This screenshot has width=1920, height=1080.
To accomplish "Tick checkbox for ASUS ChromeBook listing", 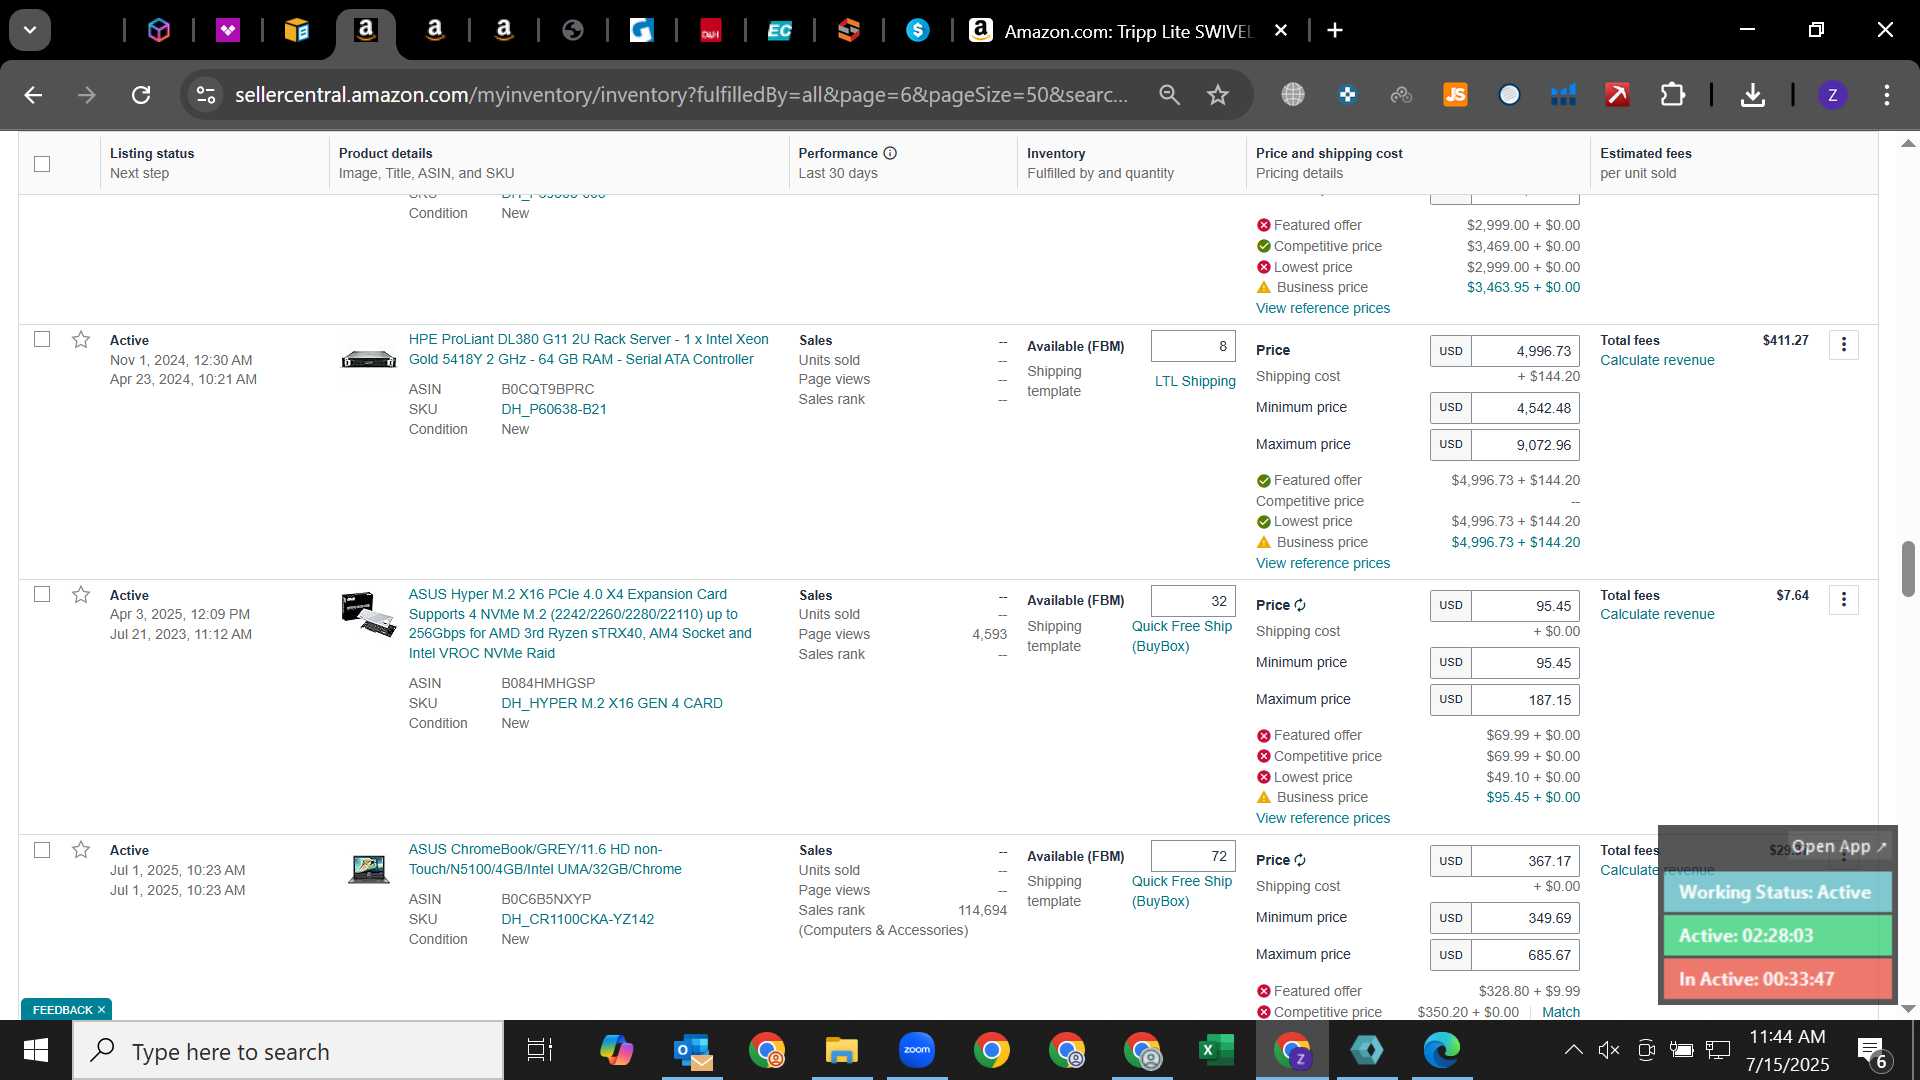I will pos(42,850).
